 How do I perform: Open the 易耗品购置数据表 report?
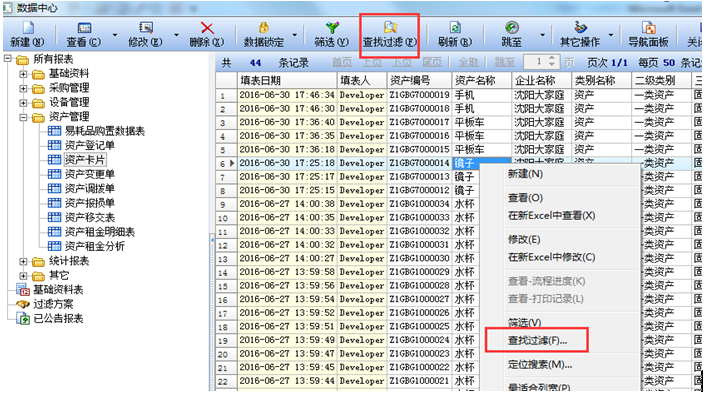104,131
